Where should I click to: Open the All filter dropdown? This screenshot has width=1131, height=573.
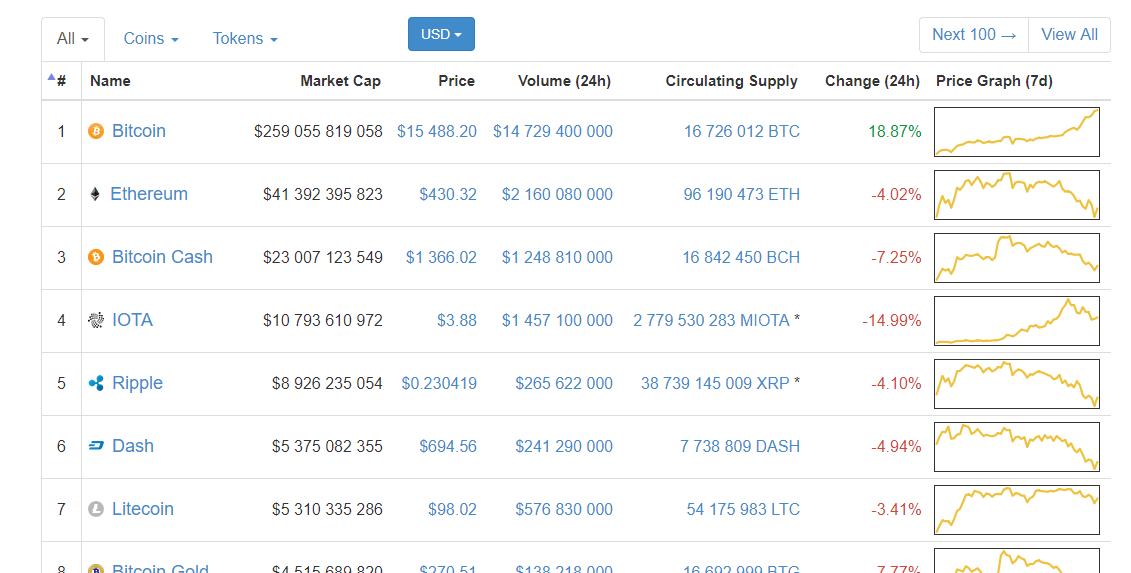pyautogui.click(x=73, y=39)
